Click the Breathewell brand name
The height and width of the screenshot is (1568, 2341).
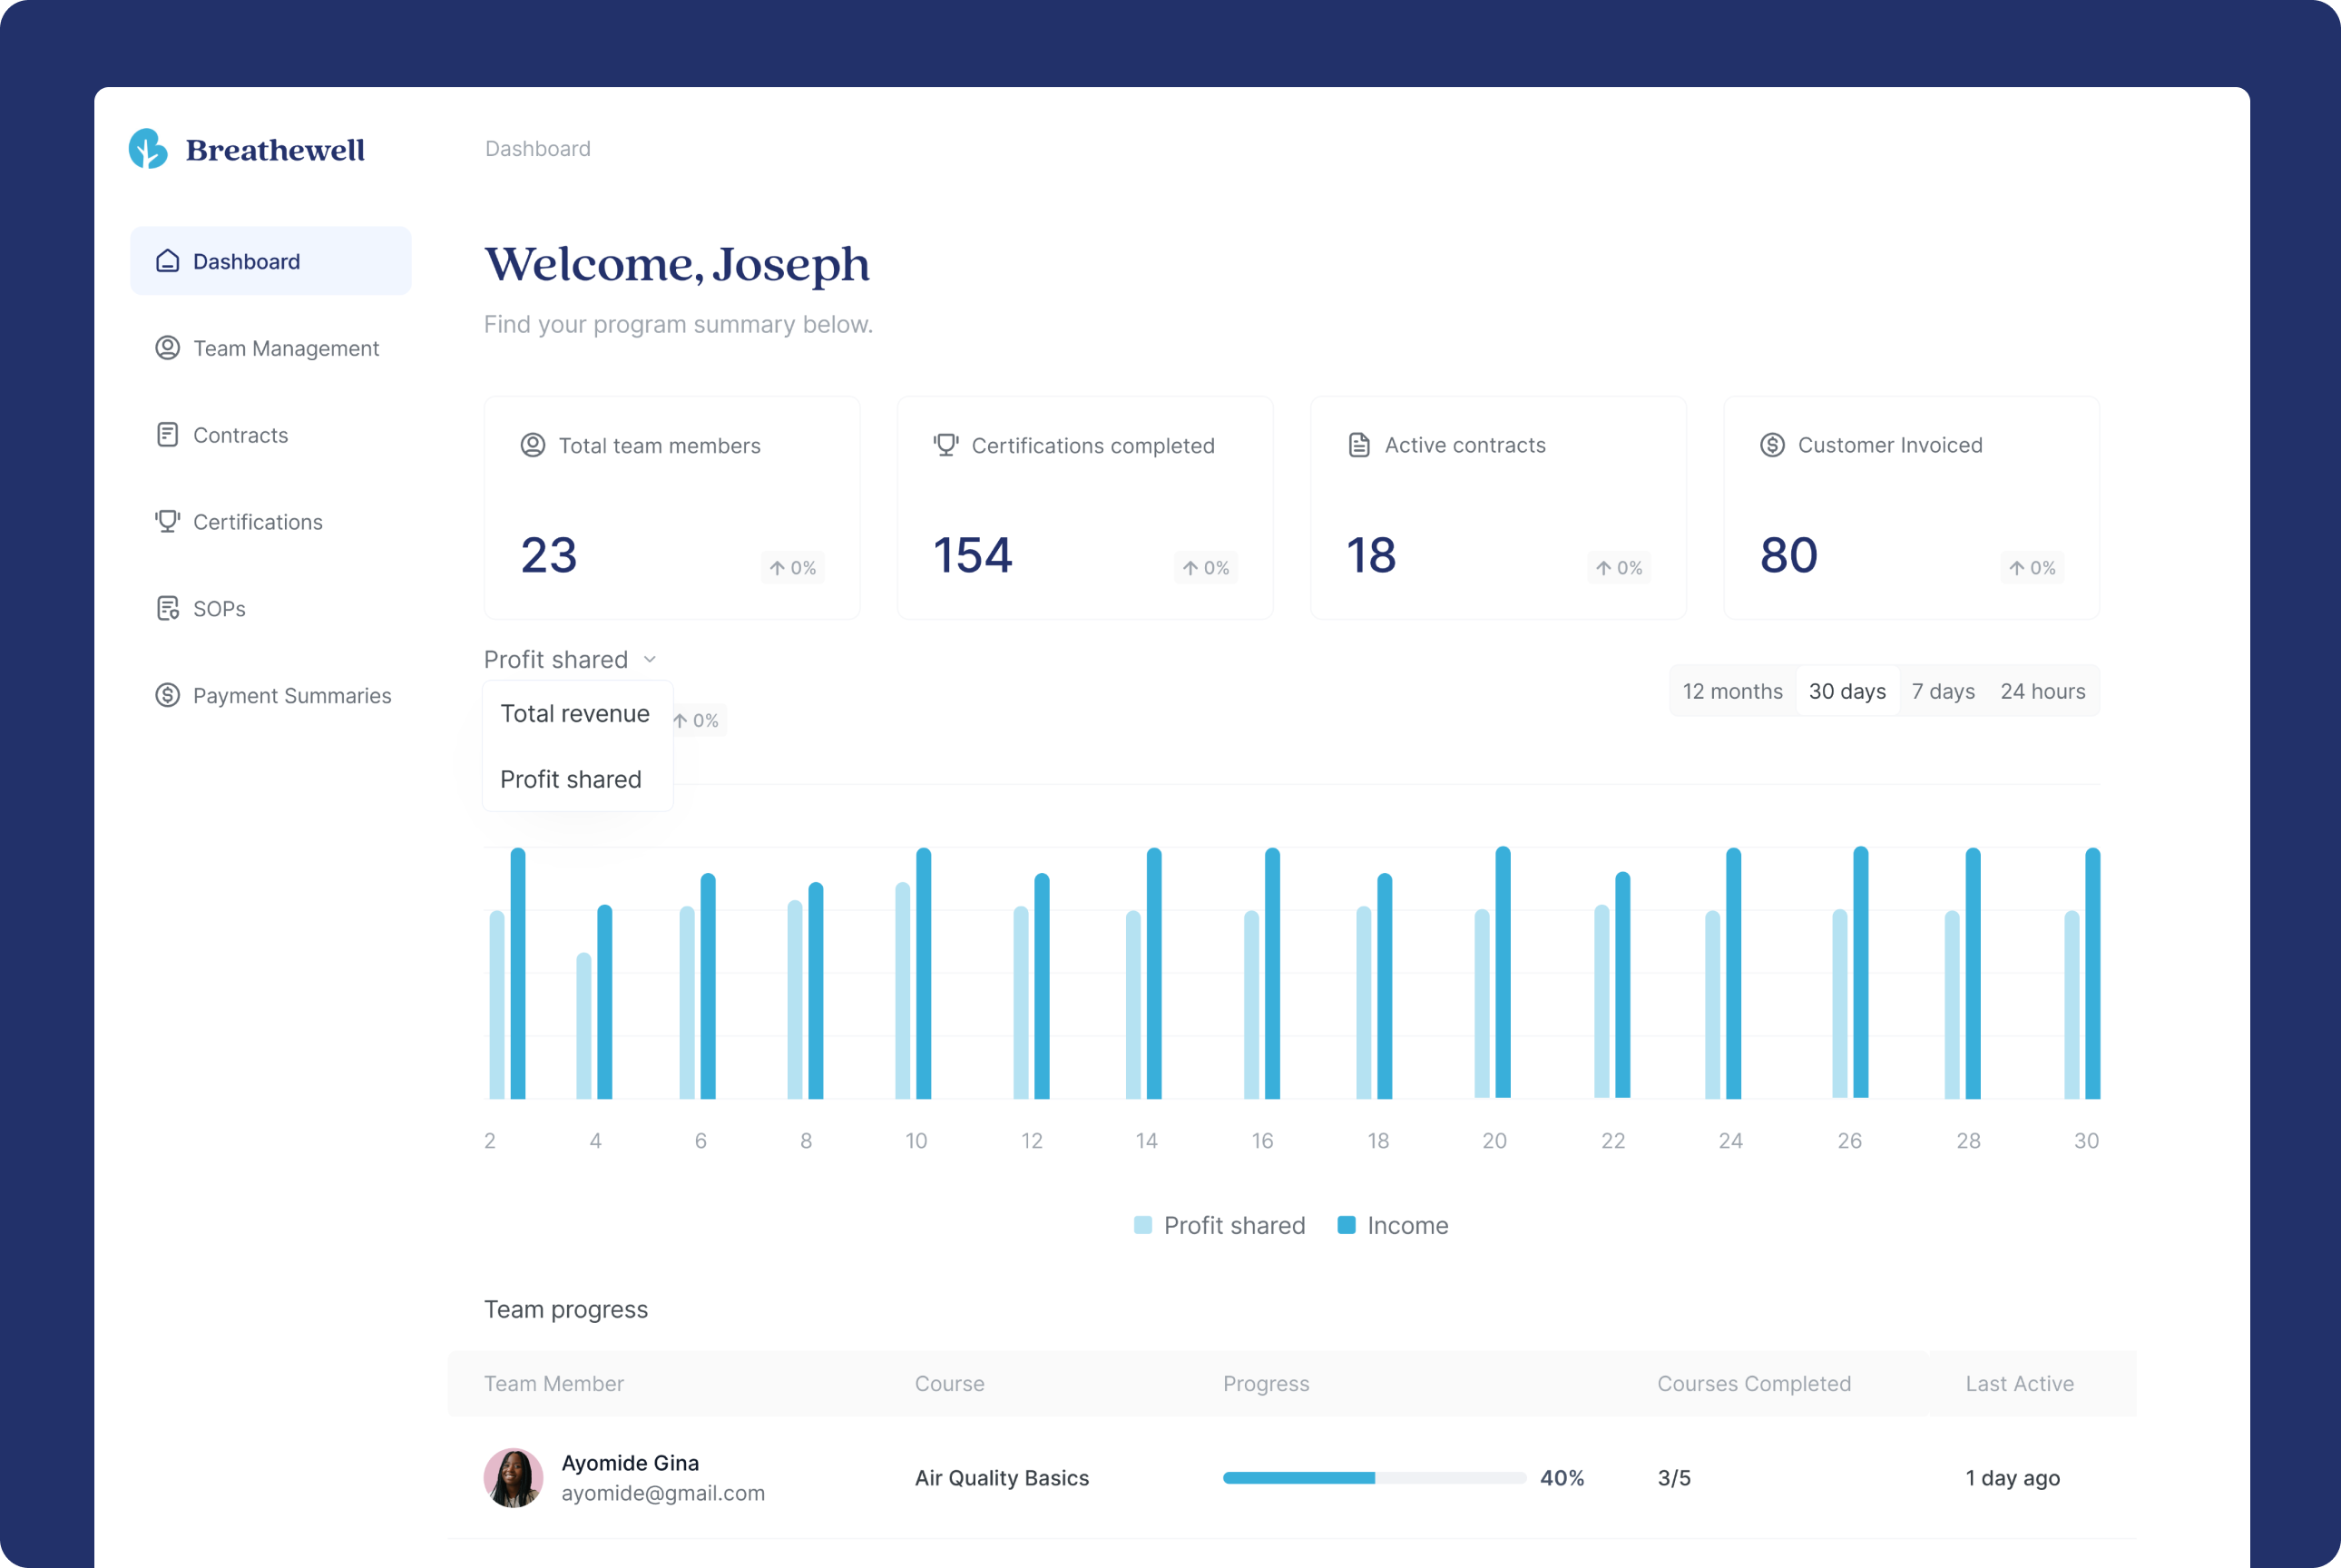275,150
